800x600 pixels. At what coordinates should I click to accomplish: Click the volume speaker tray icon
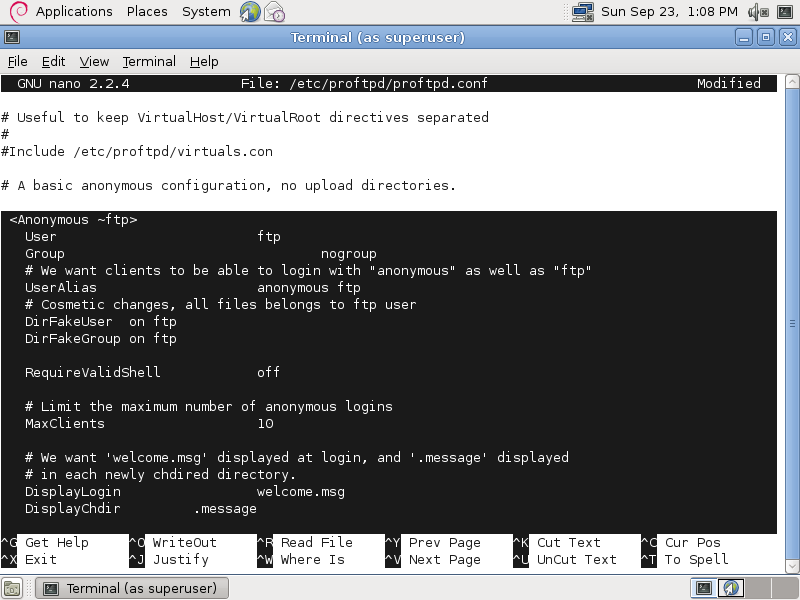[758, 11]
